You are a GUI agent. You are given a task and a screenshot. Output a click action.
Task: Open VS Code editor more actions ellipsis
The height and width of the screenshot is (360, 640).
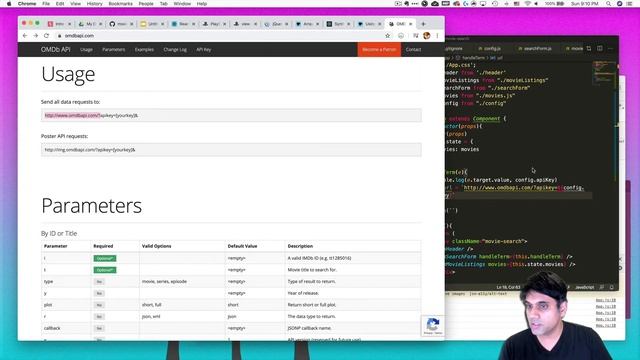611,49
